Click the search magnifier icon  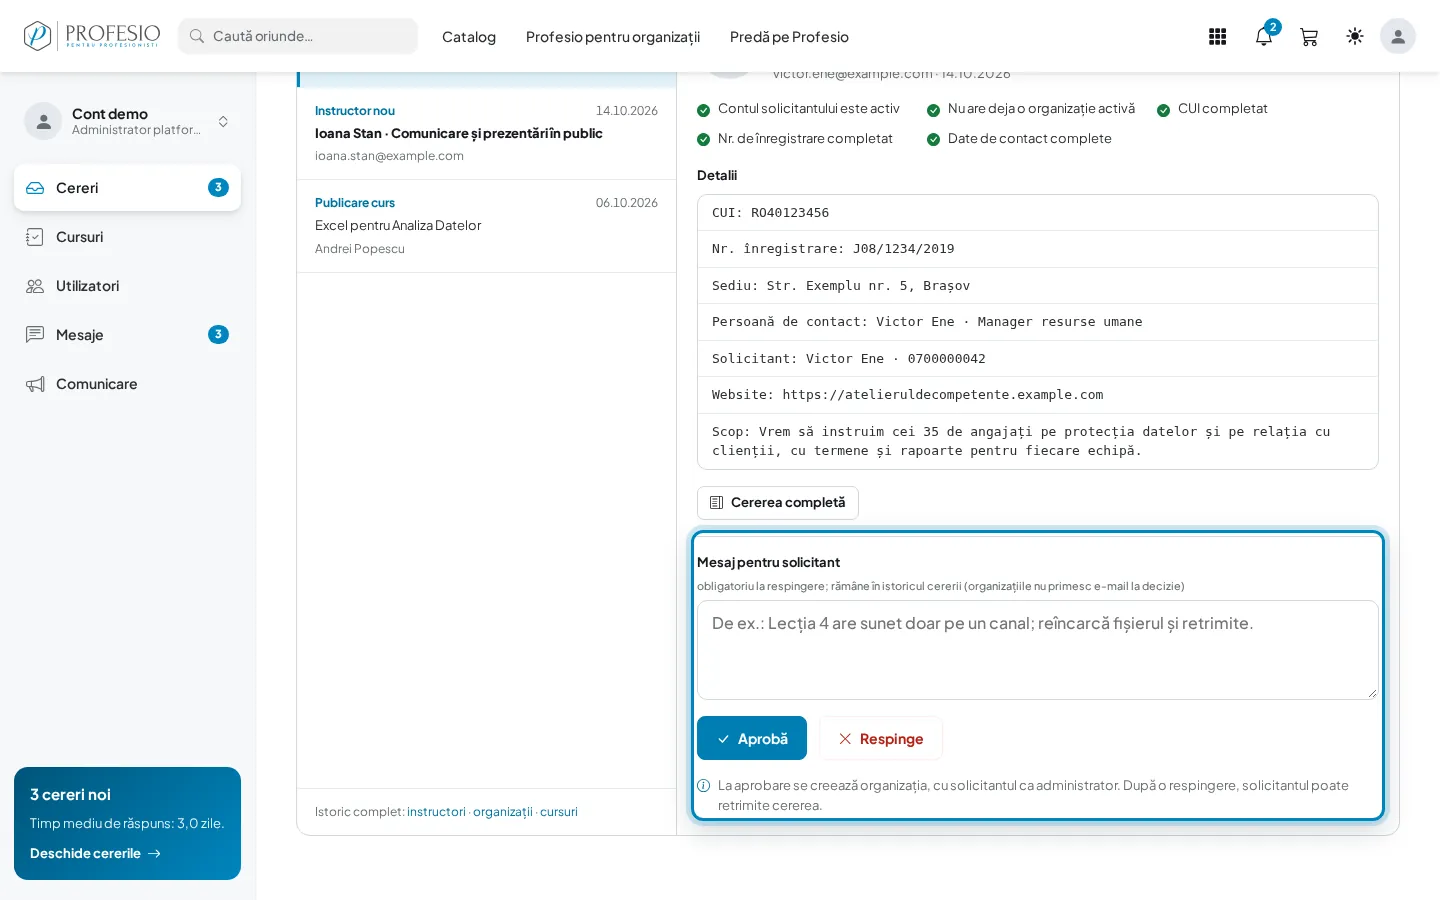tap(197, 36)
